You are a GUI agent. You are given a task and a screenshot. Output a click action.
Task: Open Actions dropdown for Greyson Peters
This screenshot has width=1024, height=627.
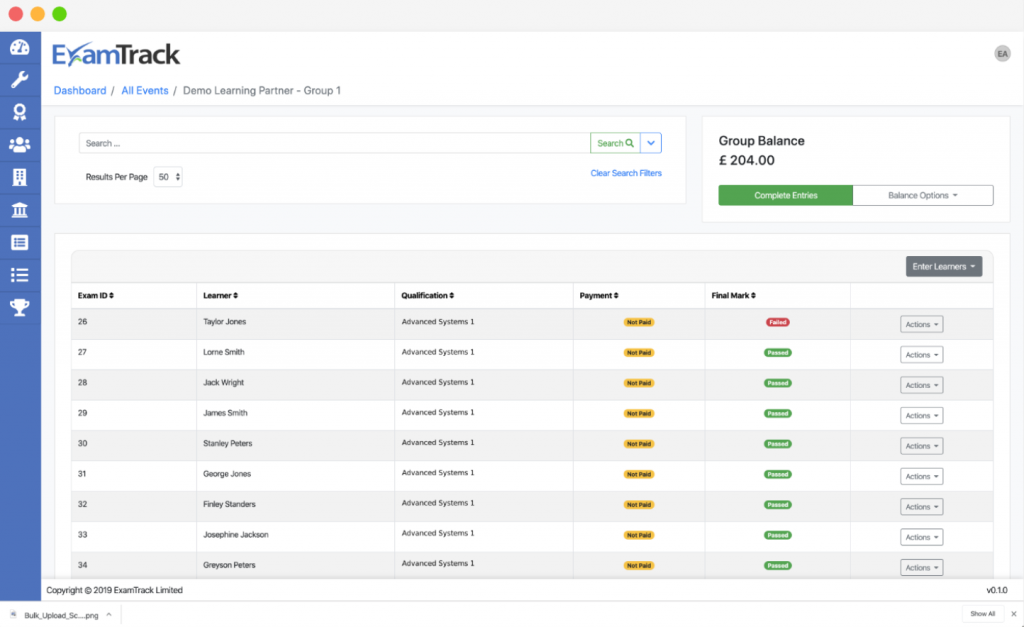pyautogui.click(x=921, y=568)
